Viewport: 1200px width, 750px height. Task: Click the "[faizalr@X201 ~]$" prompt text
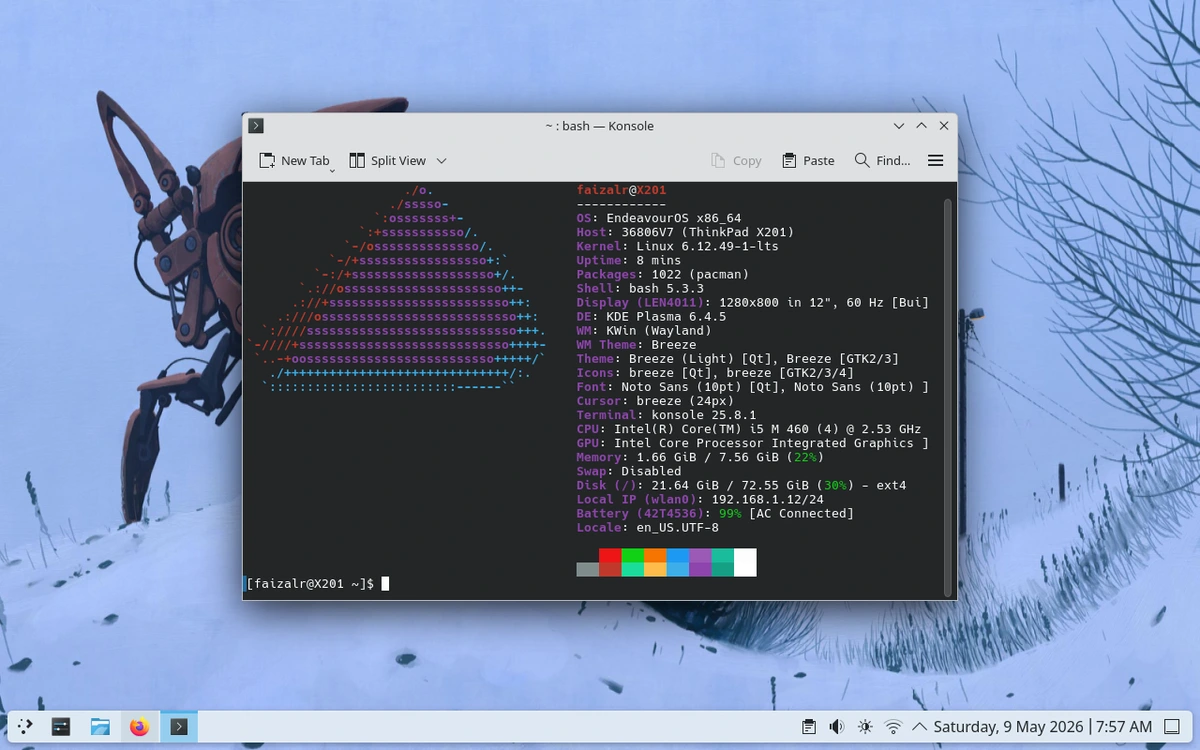tap(310, 583)
